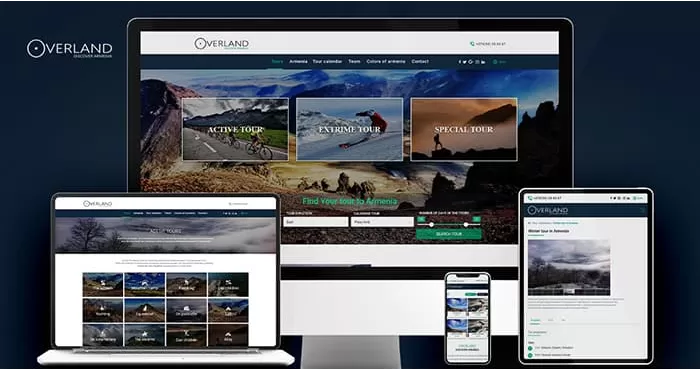Open the winter landscape photo on the tablet
This screenshot has height=370, width=700.
[569, 267]
